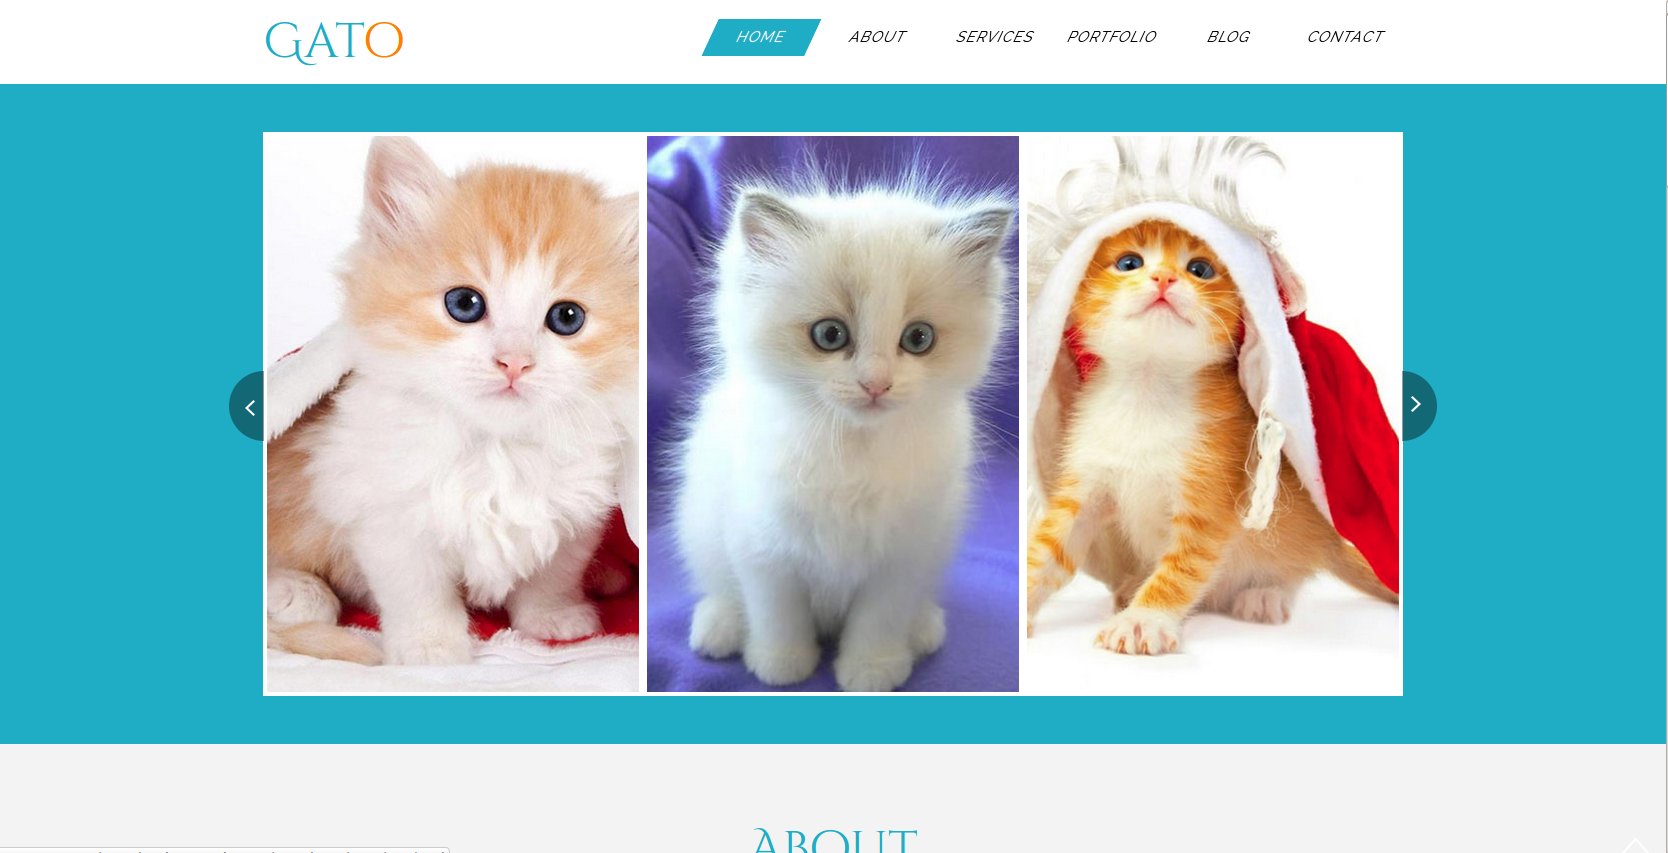Image resolution: width=1668 pixels, height=853 pixels.
Task: Click the browser status bar at bottom-left
Action: point(225,850)
